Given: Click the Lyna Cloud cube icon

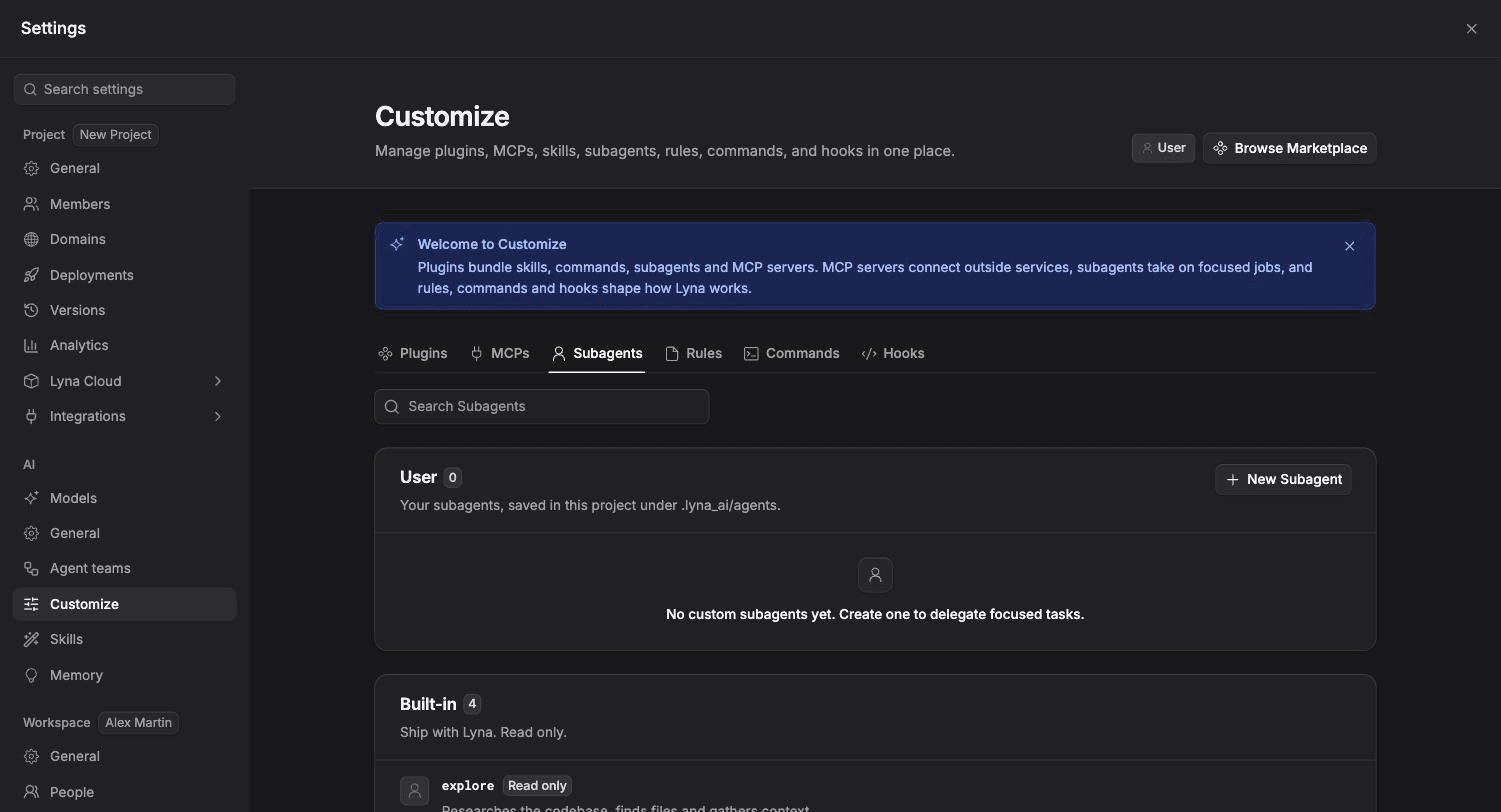Looking at the screenshot, I should tap(31, 381).
